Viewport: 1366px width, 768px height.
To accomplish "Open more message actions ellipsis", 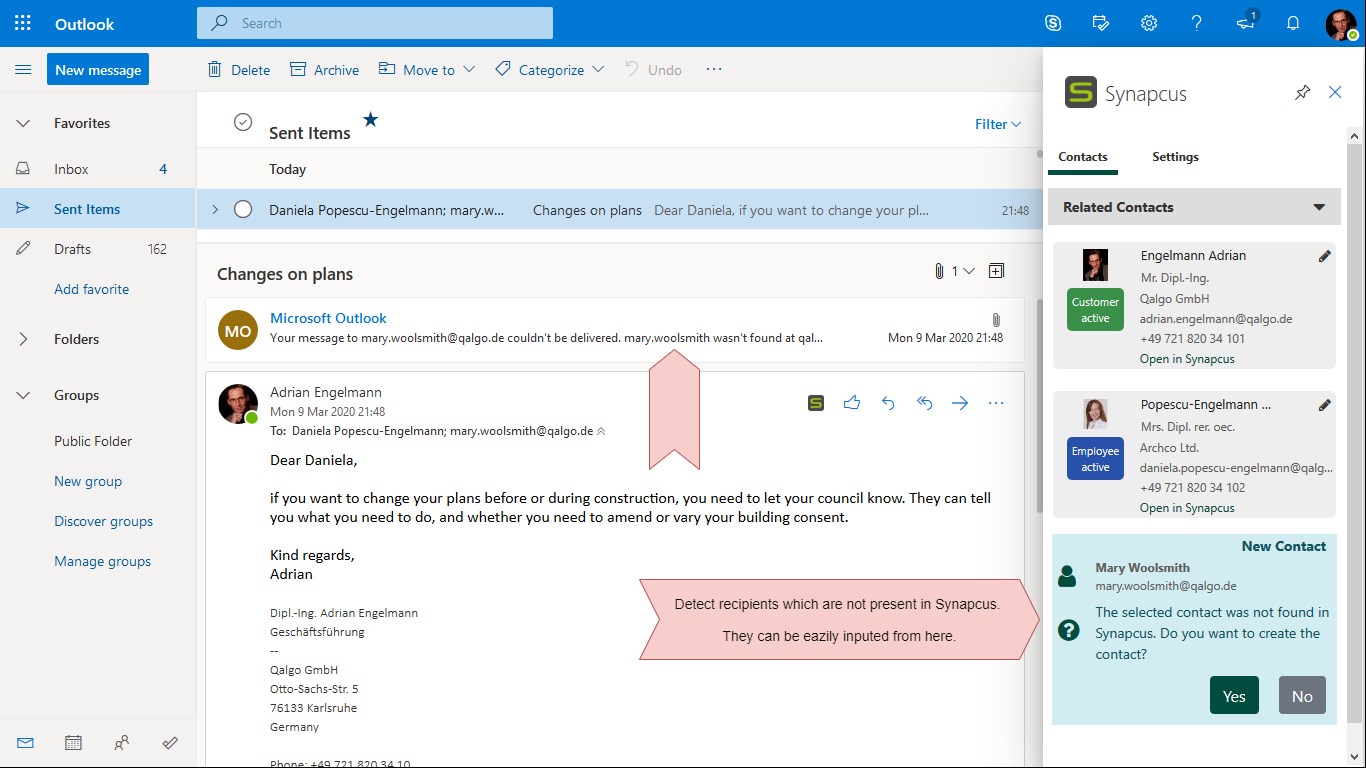I will [996, 403].
